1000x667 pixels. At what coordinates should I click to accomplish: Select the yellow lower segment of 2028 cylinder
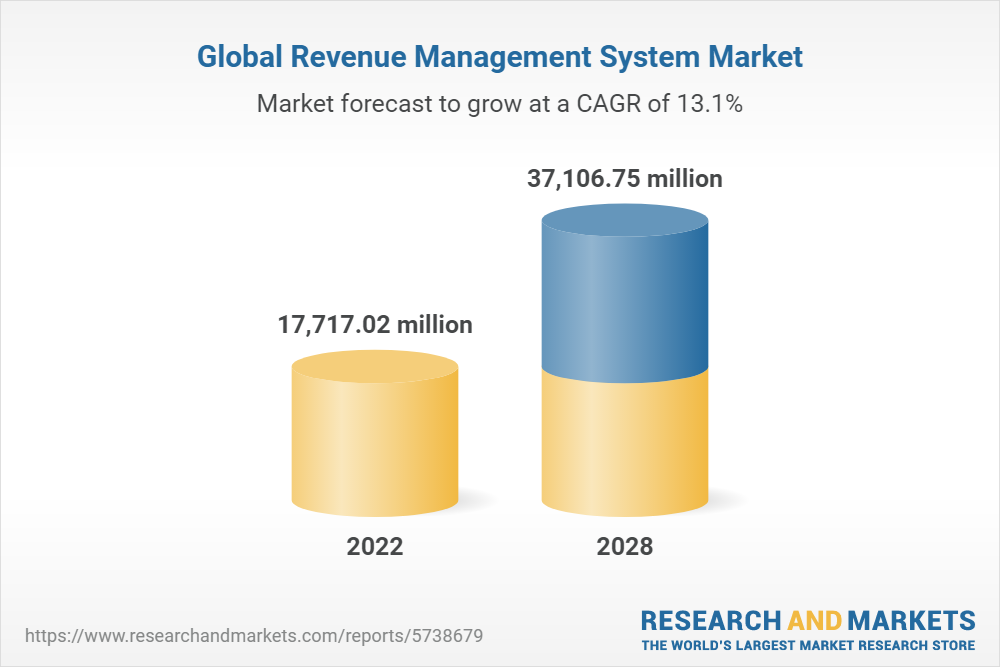(624, 440)
